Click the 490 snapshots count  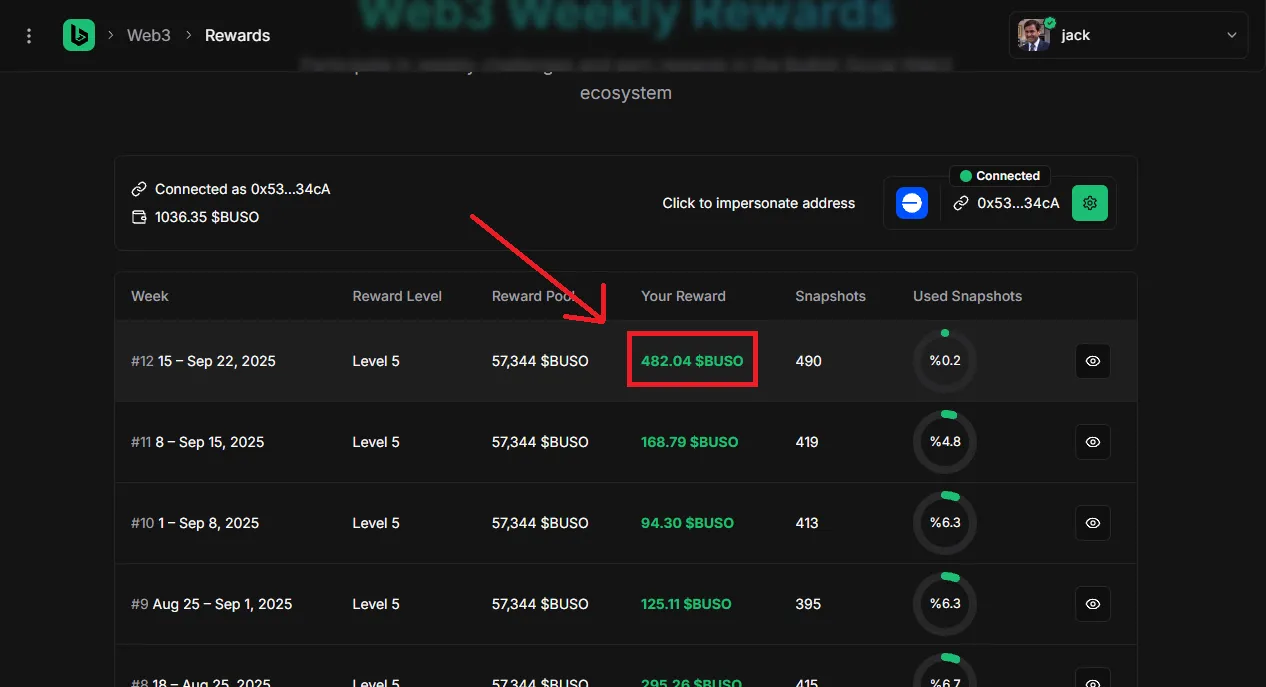point(808,361)
